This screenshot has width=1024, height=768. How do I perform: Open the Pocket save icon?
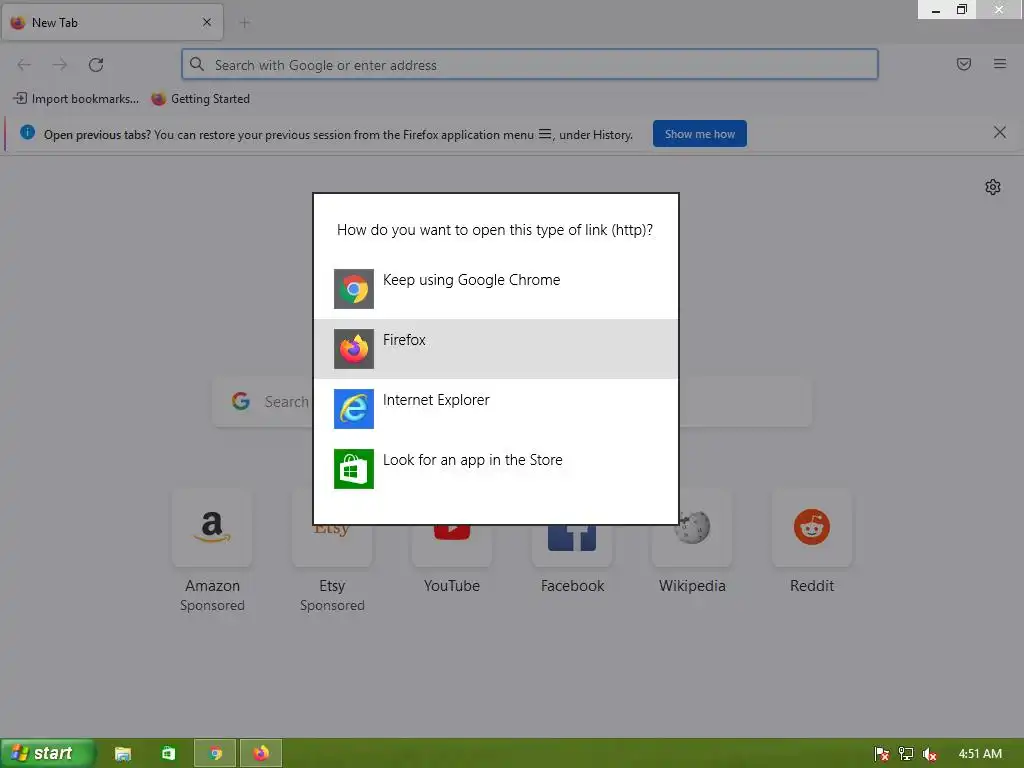pos(964,64)
